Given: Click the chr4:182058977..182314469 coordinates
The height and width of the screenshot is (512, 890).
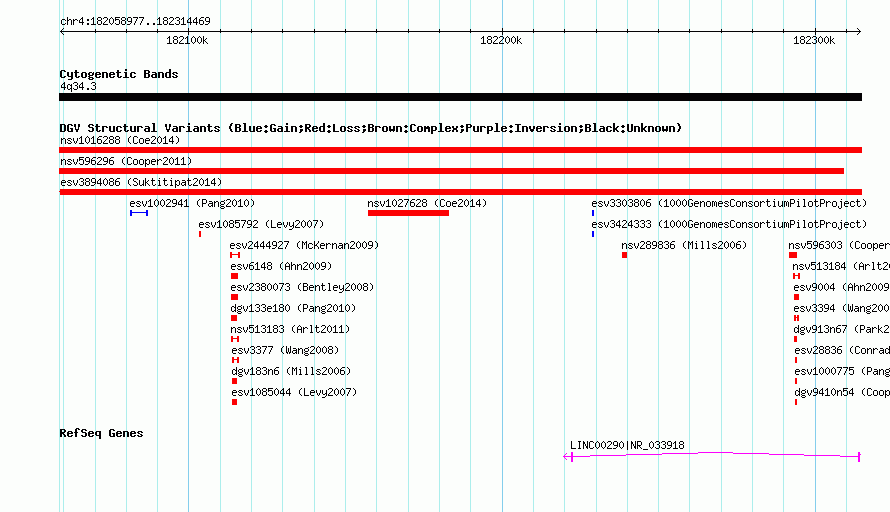Looking at the screenshot, I should coord(135,21).
